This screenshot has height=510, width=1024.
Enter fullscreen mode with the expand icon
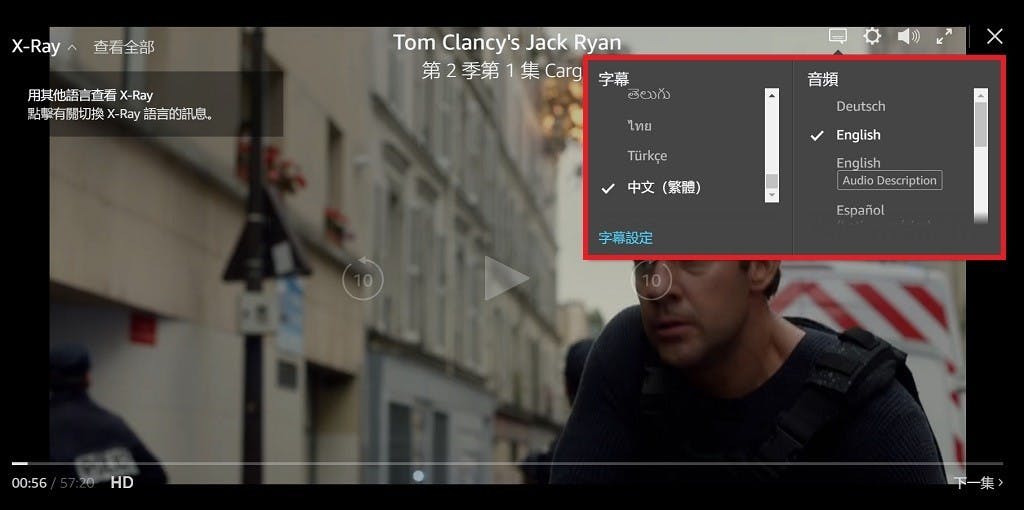[x=943, y=36]
